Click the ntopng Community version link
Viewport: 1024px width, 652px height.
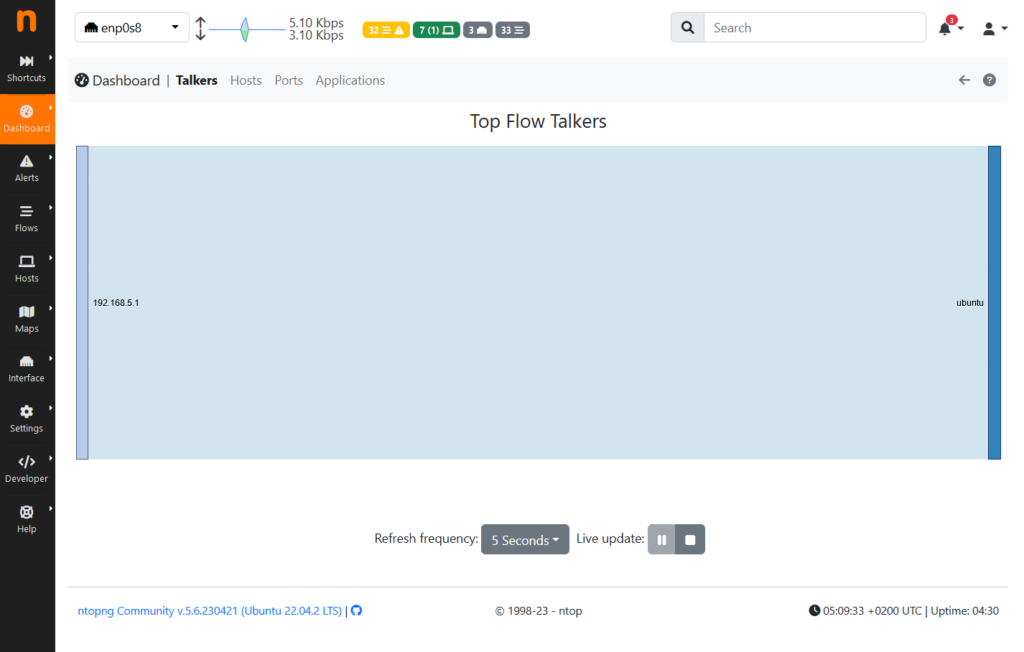tap(208, 610)
